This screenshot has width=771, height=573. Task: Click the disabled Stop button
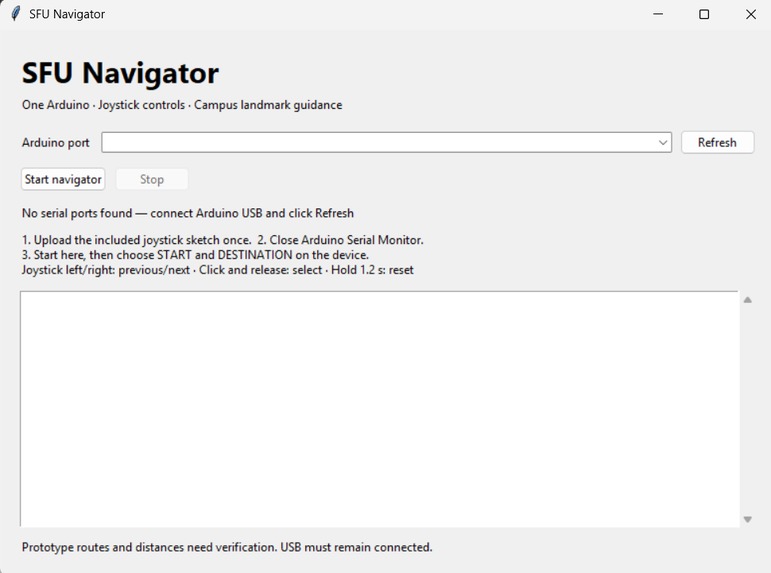152,179
